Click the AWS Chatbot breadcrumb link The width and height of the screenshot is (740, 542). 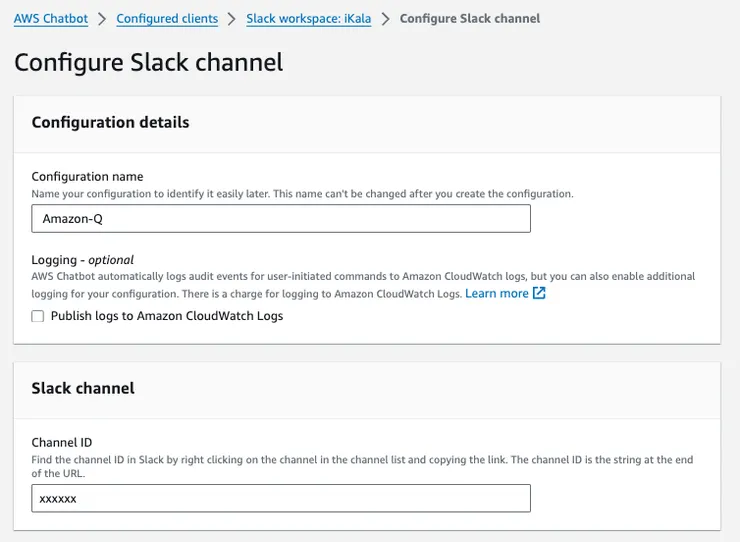pos(51,19)
